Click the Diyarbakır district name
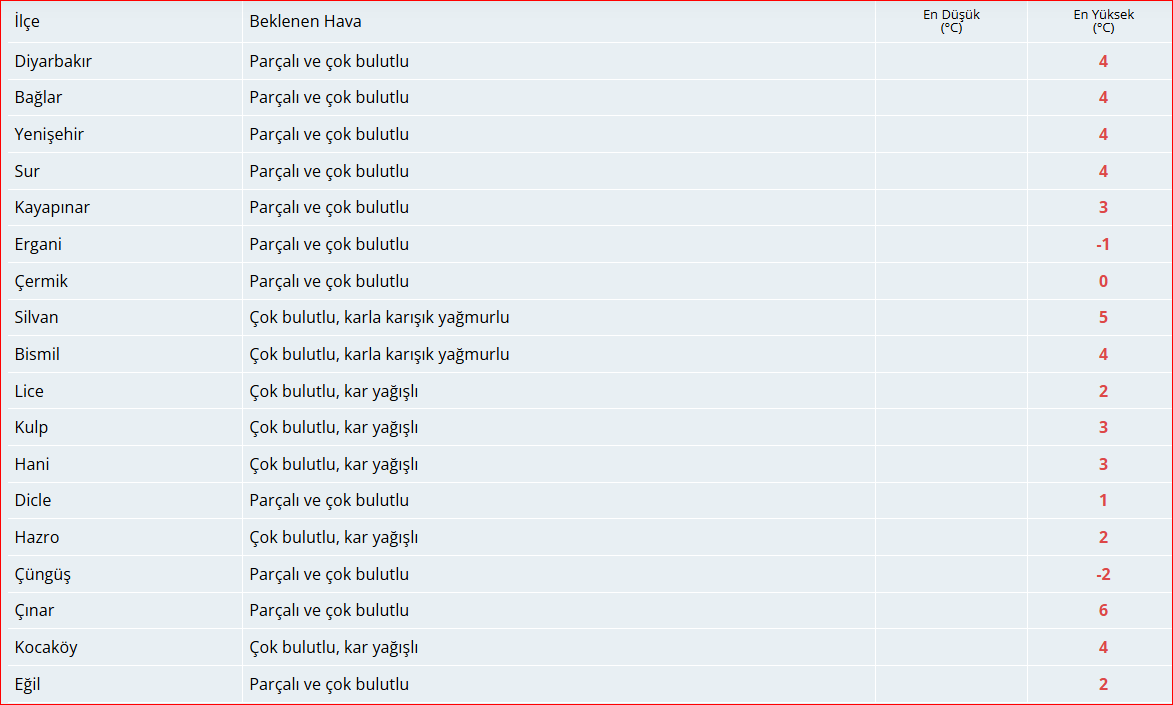The image size is (1173, 705). pos(53,61)
